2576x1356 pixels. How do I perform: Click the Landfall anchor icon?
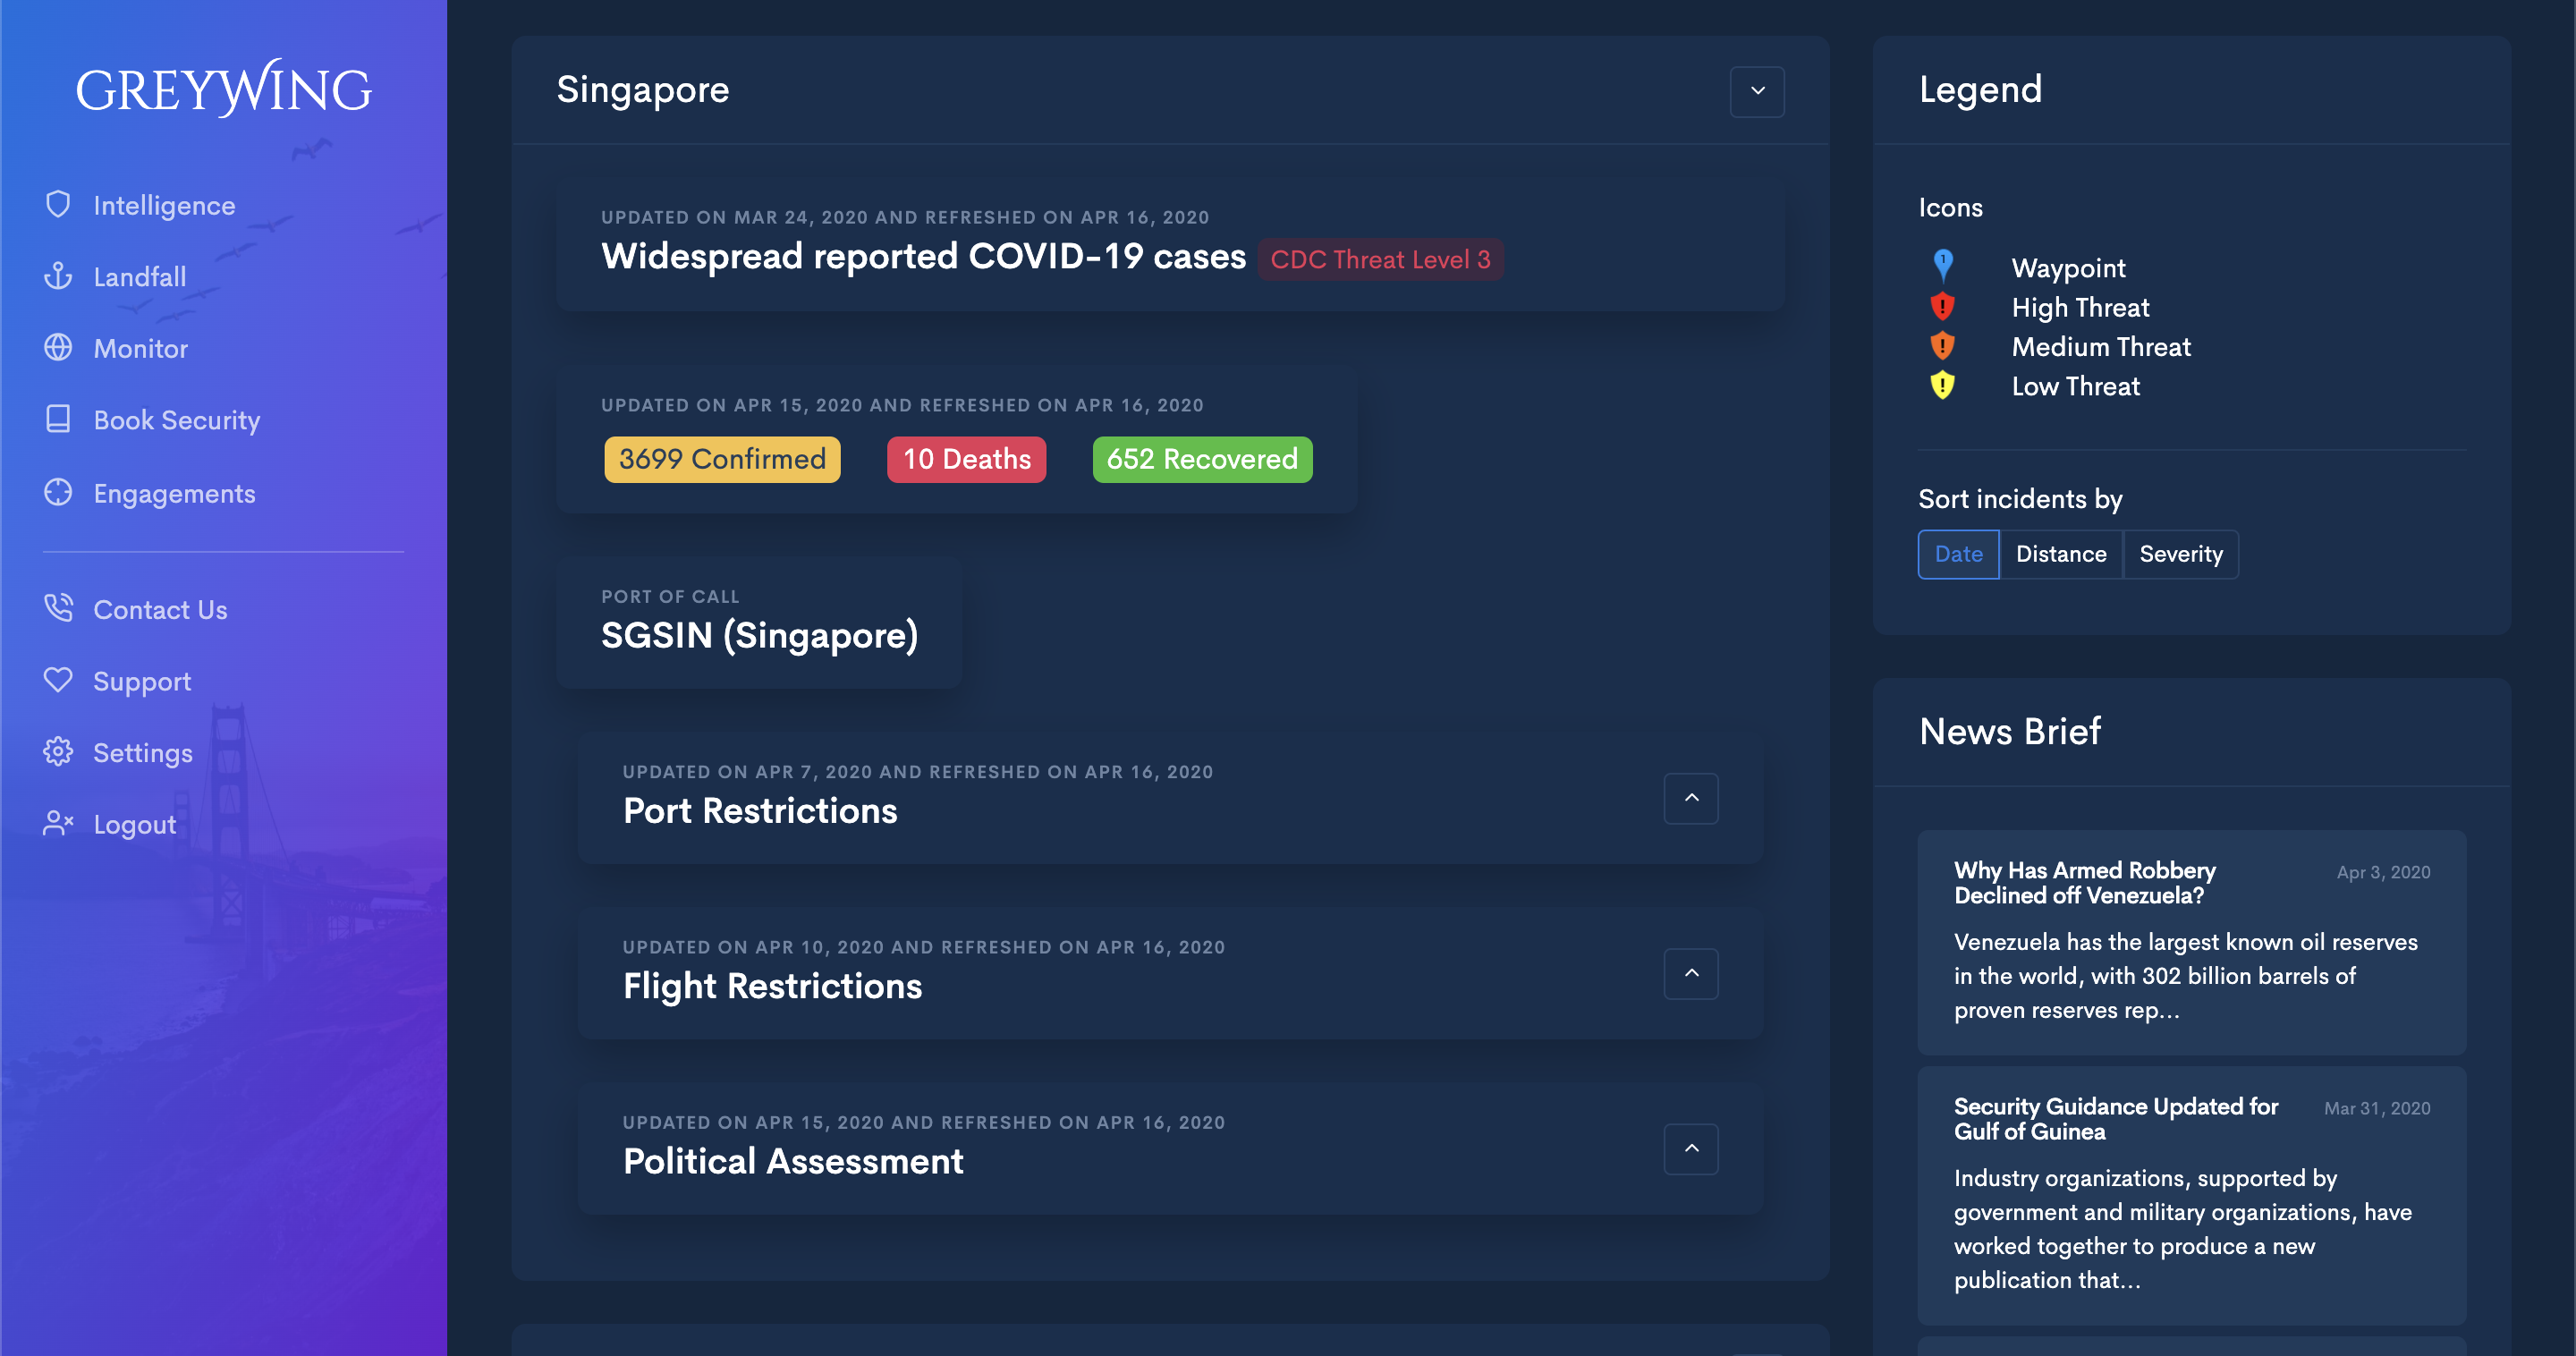58,276
